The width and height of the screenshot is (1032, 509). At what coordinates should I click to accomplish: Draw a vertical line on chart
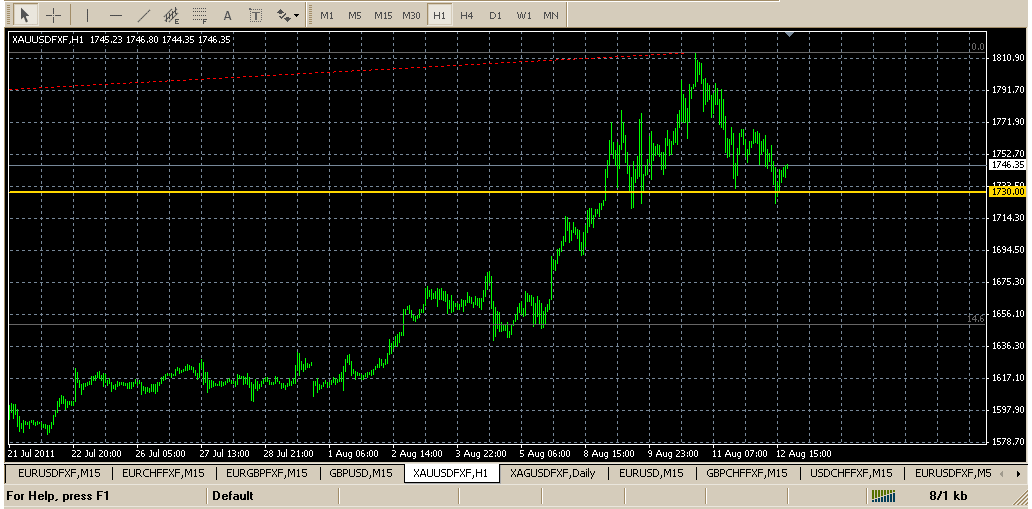(87, 15)
